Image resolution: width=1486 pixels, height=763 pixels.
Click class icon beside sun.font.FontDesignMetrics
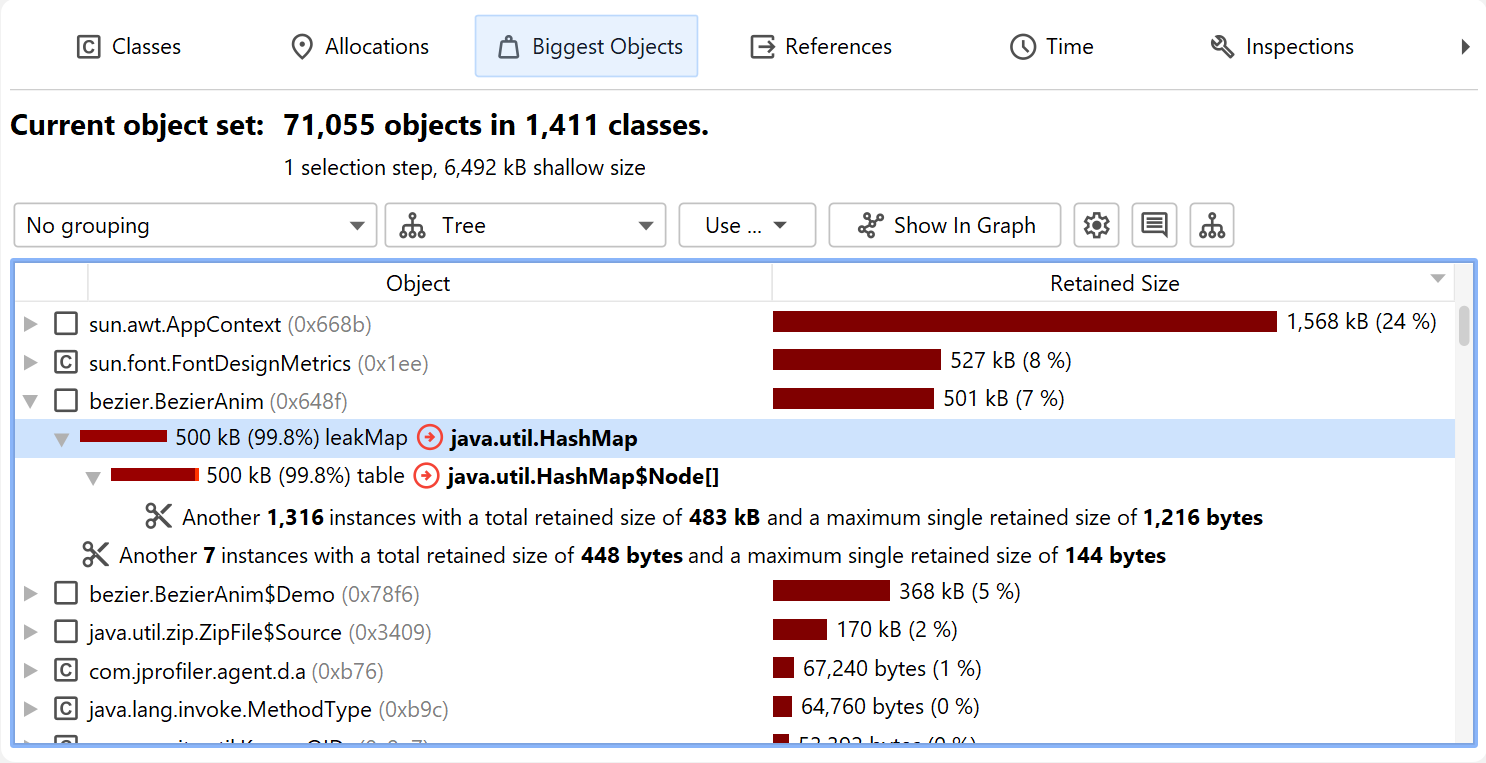coord(66,362)
